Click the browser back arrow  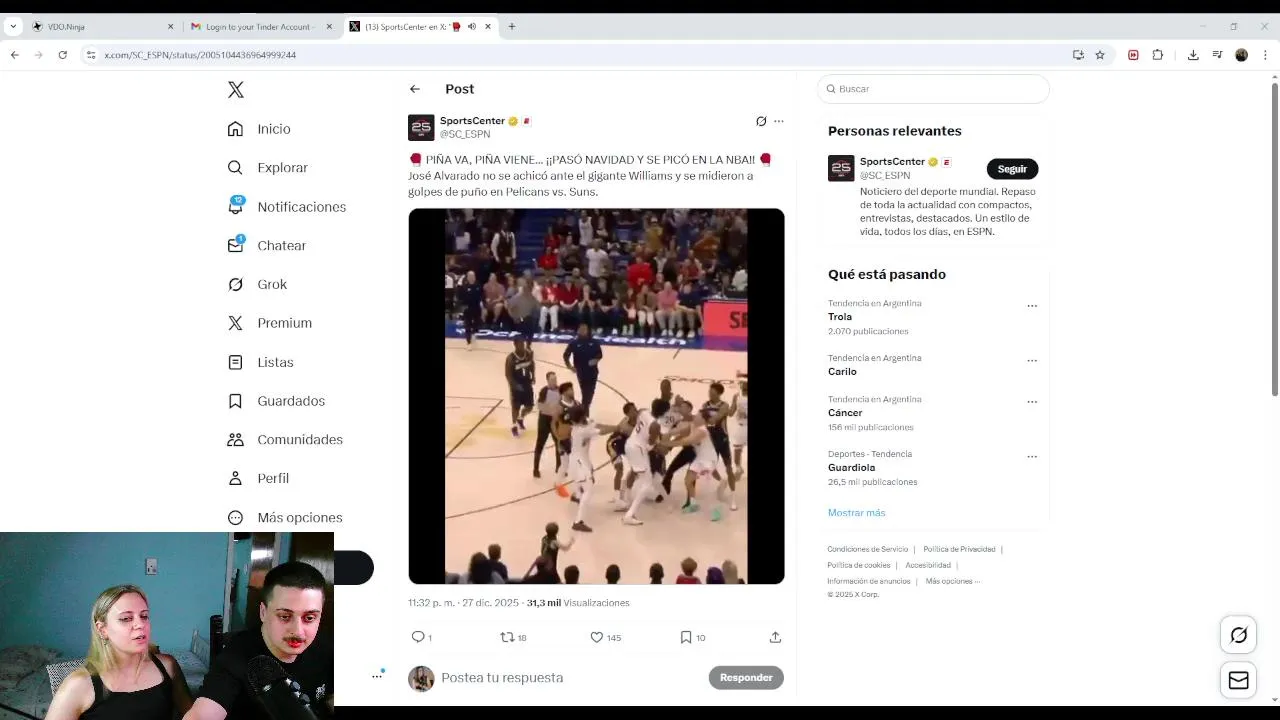15,55
